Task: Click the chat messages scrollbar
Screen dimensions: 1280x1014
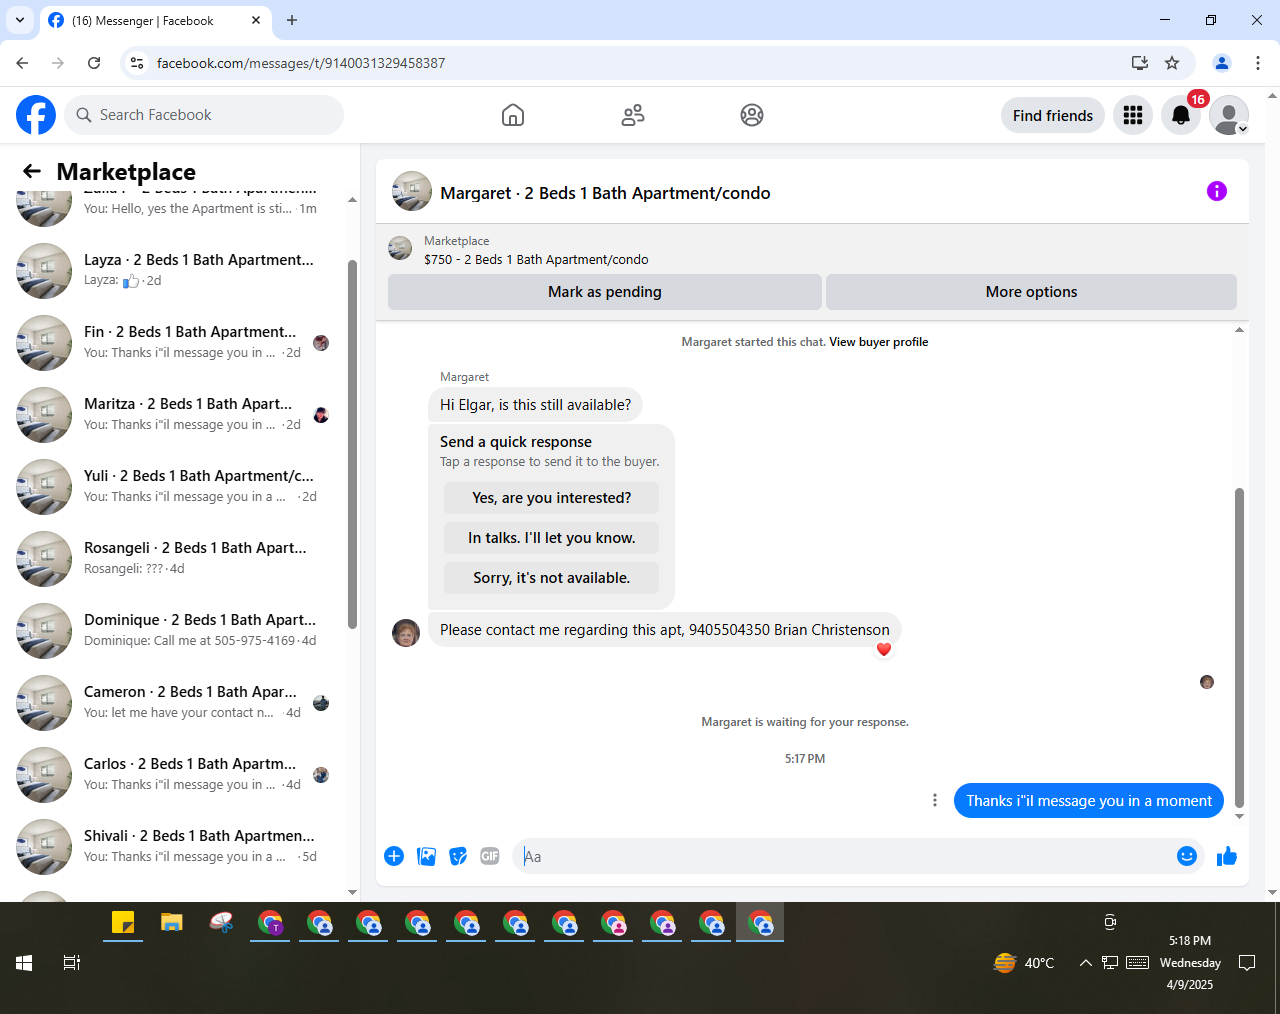Action: pos(1240,647)
